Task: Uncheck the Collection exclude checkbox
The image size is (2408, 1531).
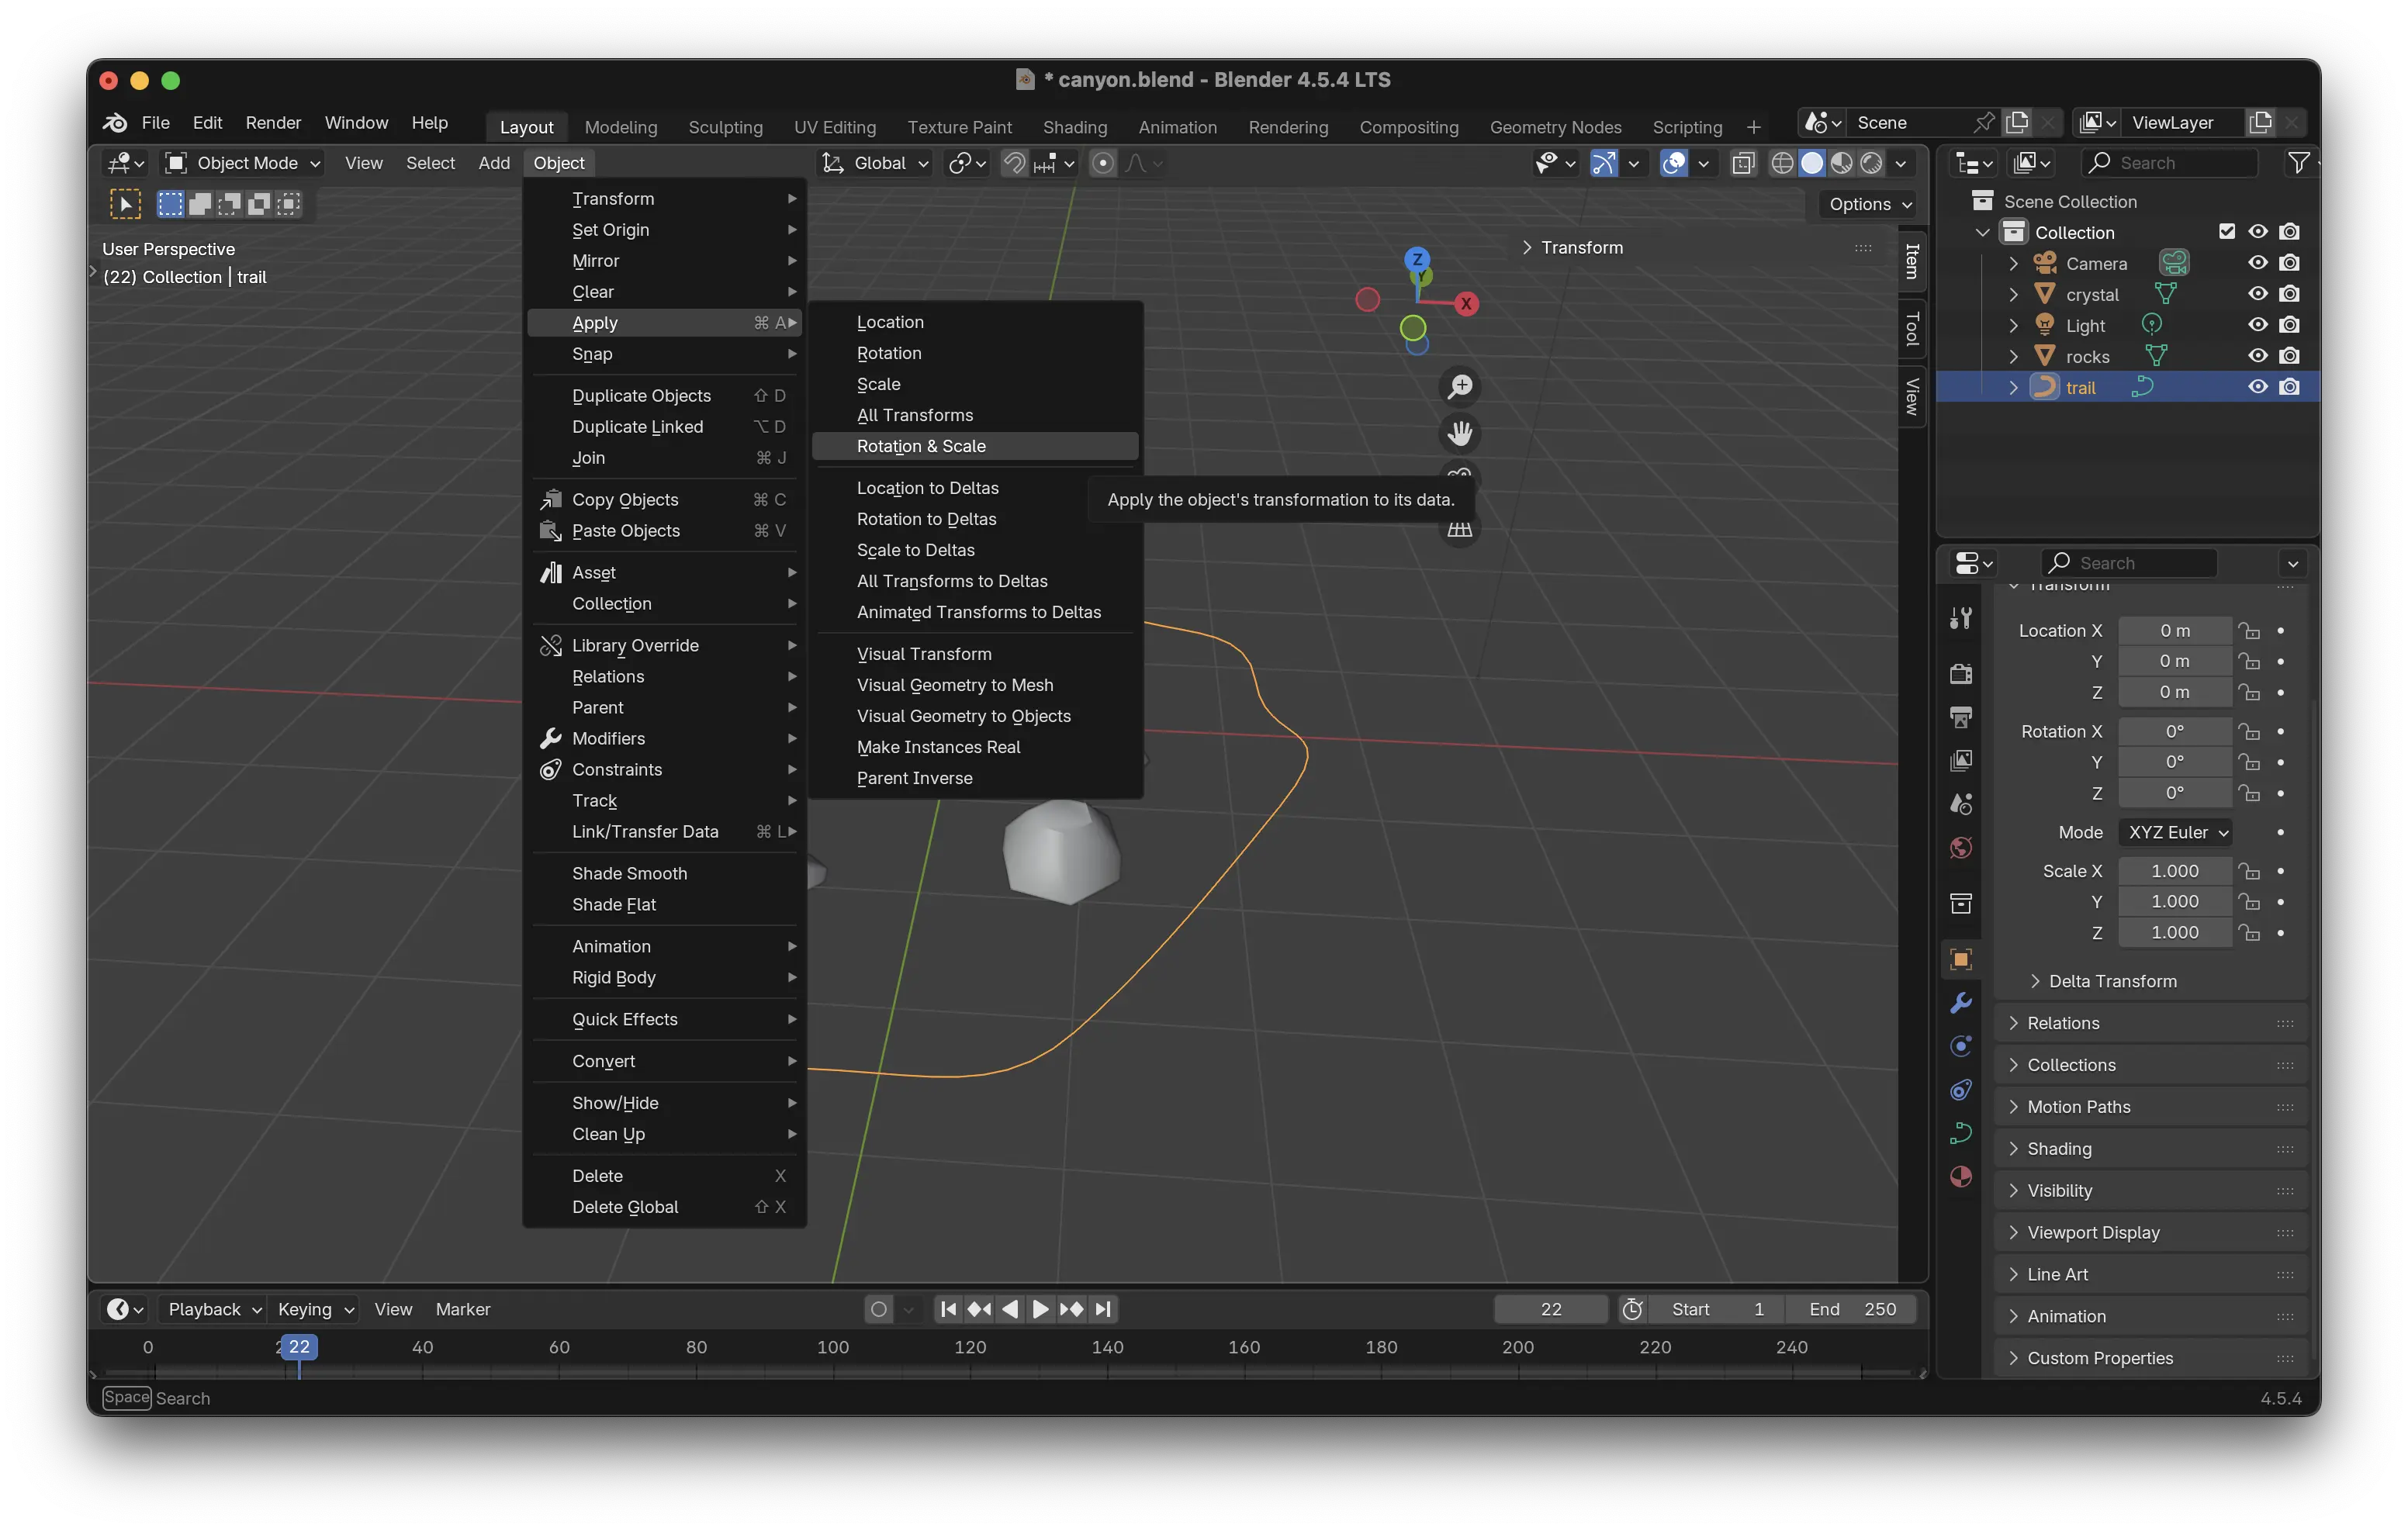Action: pos(2226,232)
